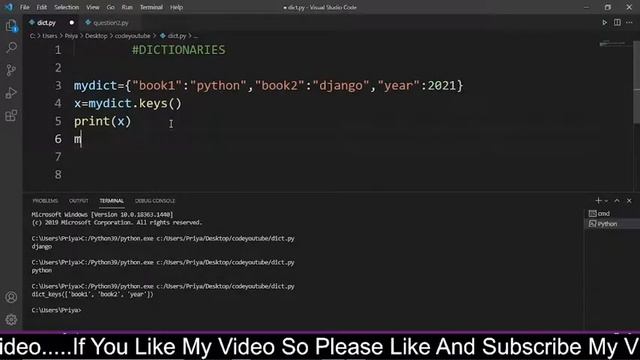Open the Accounts menu icon
Screen dimensions: 640x360
coord(11,297)
